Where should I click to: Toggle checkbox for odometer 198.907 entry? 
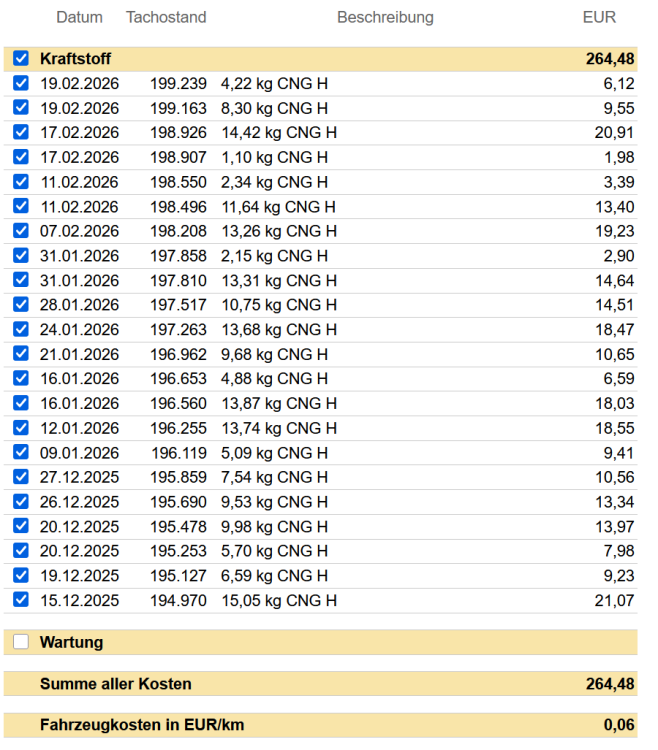tap(21, 157)
